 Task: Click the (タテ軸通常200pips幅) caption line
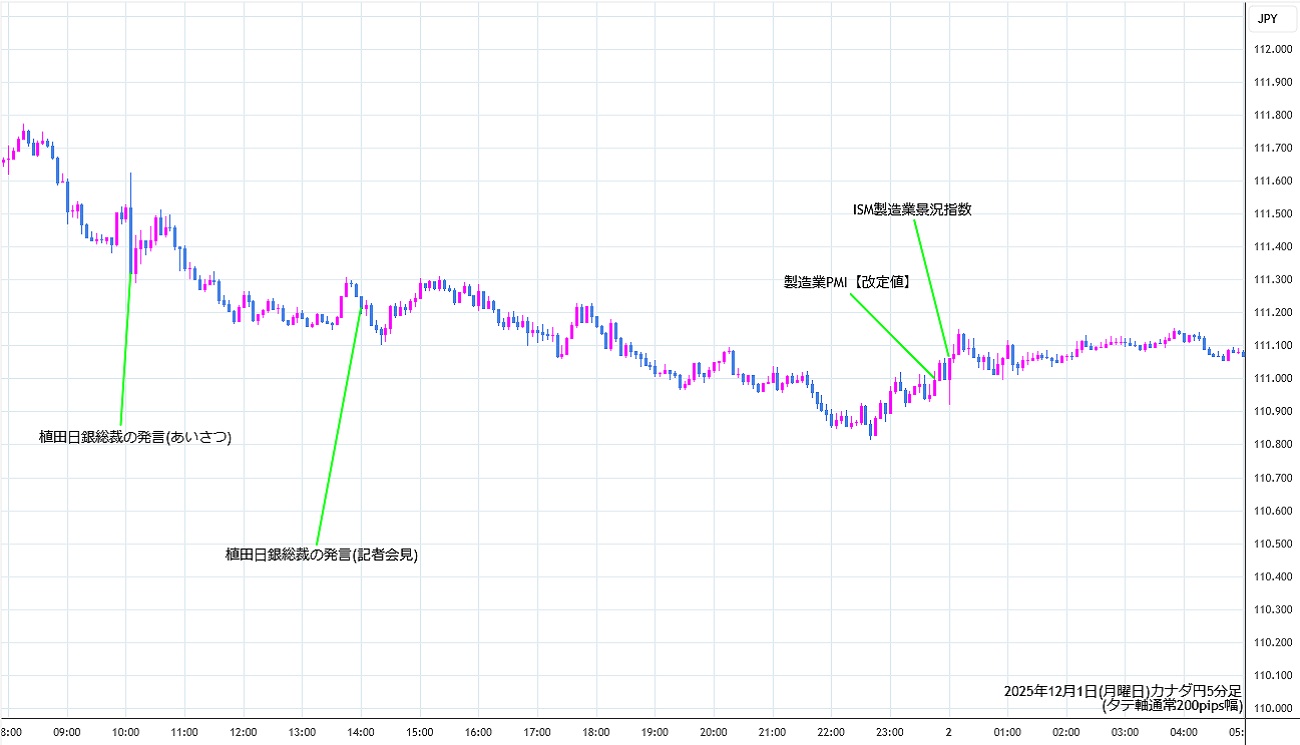tap(1171, 705)
